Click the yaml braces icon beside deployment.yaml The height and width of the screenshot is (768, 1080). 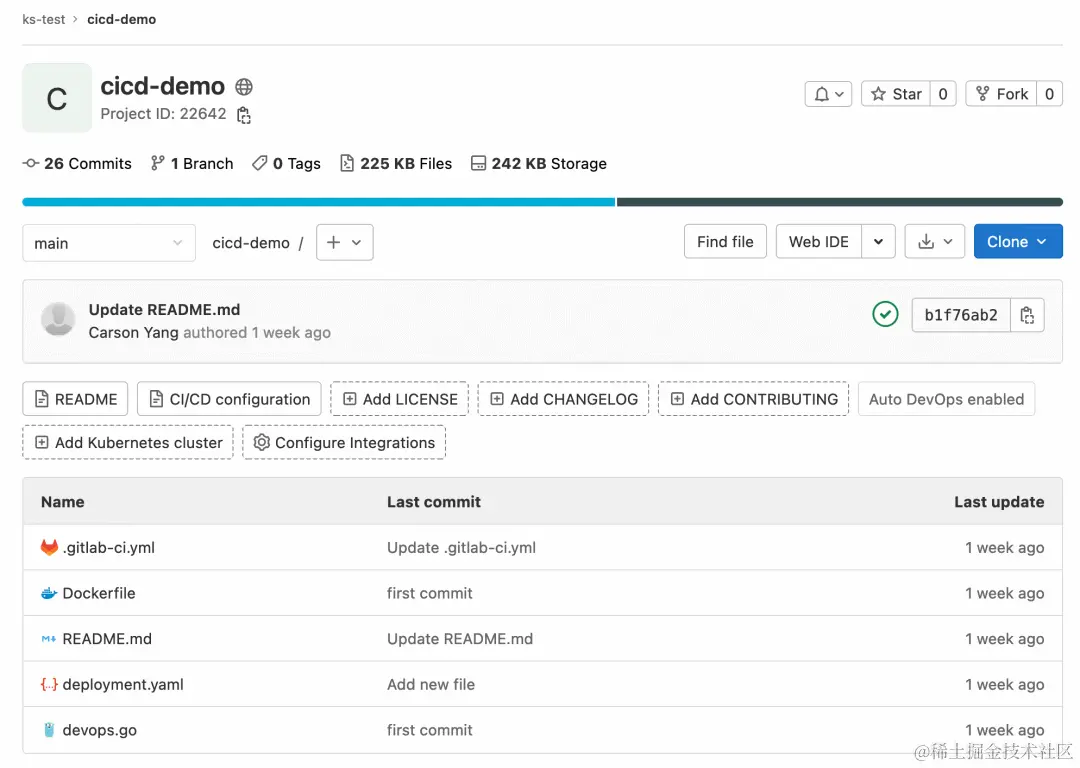(49, 685)
